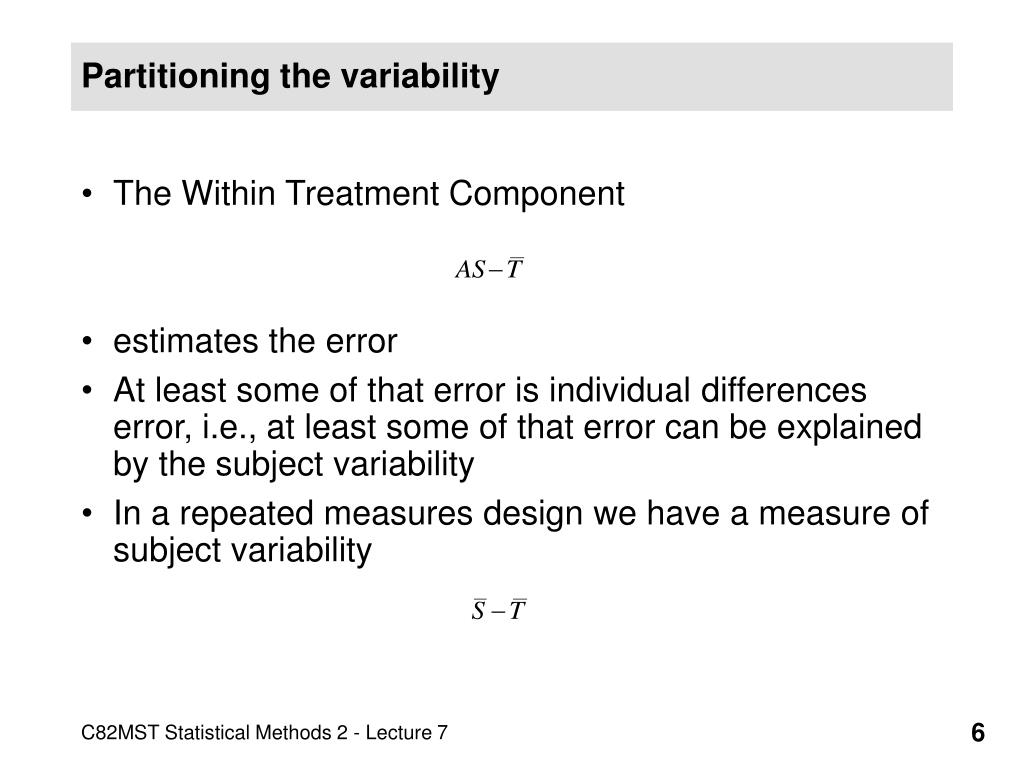Image resolution: width=1024 pixels, height=768 pixels.
Task: Click bullet point before In a repeated
Action: tap(88, 513)
